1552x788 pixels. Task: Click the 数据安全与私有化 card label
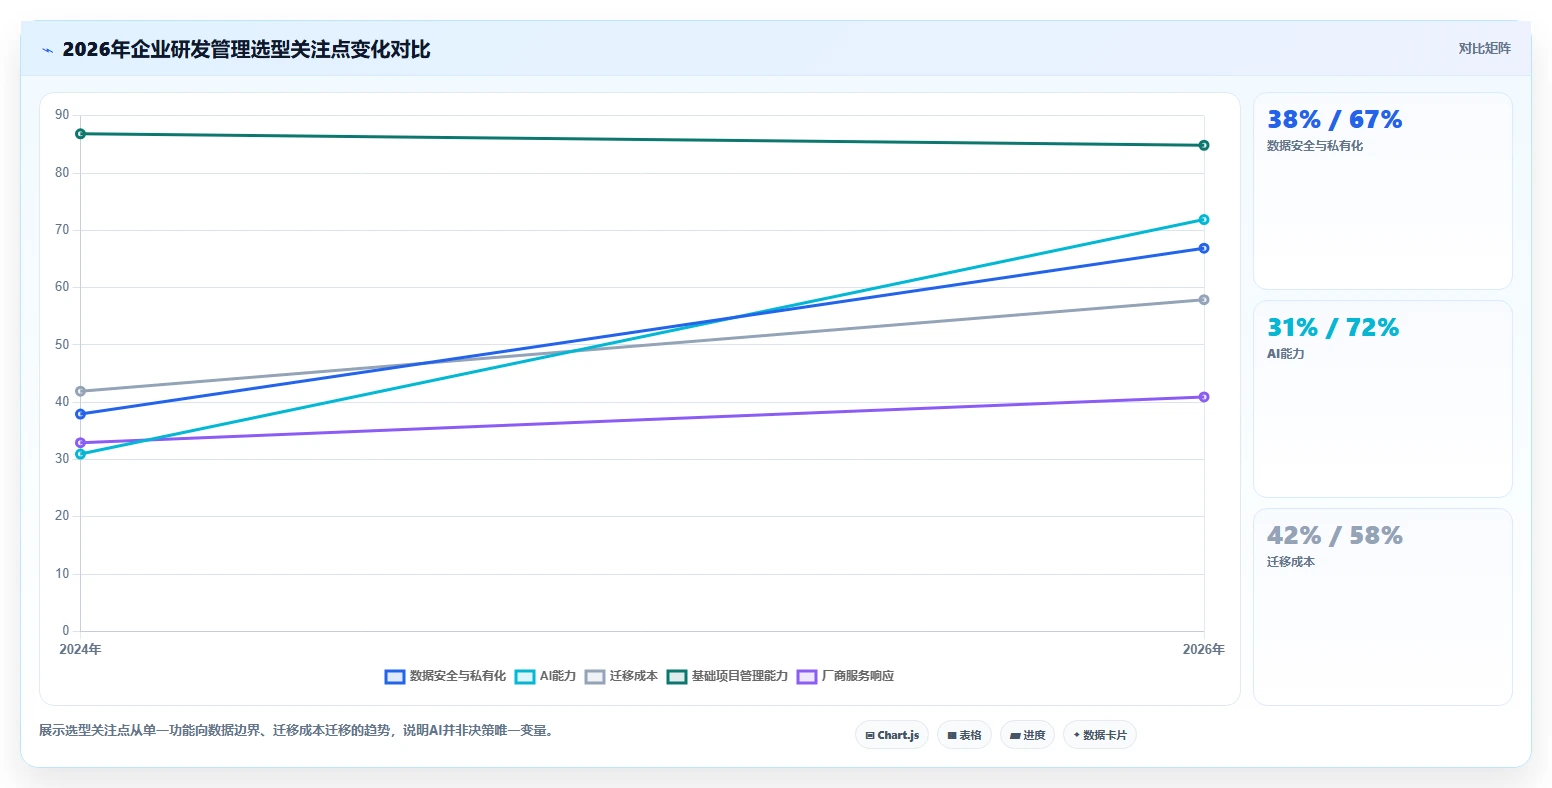pos(1315,146)
